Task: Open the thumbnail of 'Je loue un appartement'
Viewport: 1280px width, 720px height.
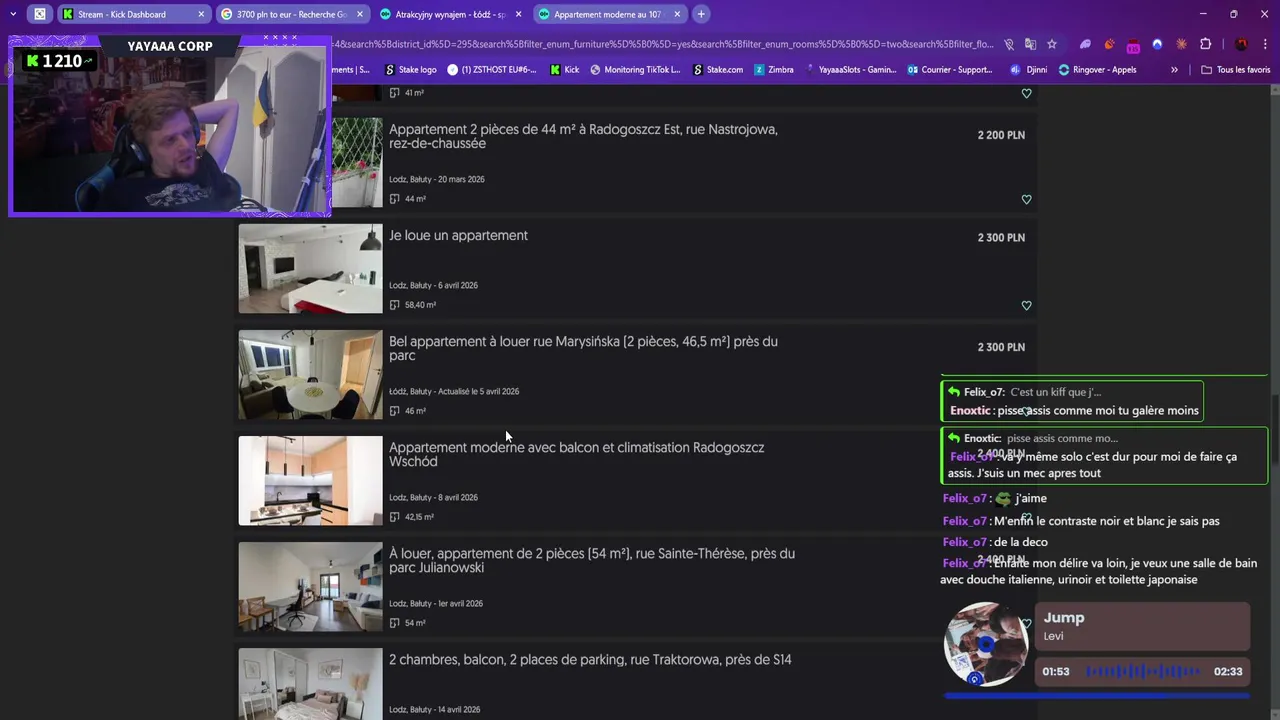Action: (x=310, y=268)
